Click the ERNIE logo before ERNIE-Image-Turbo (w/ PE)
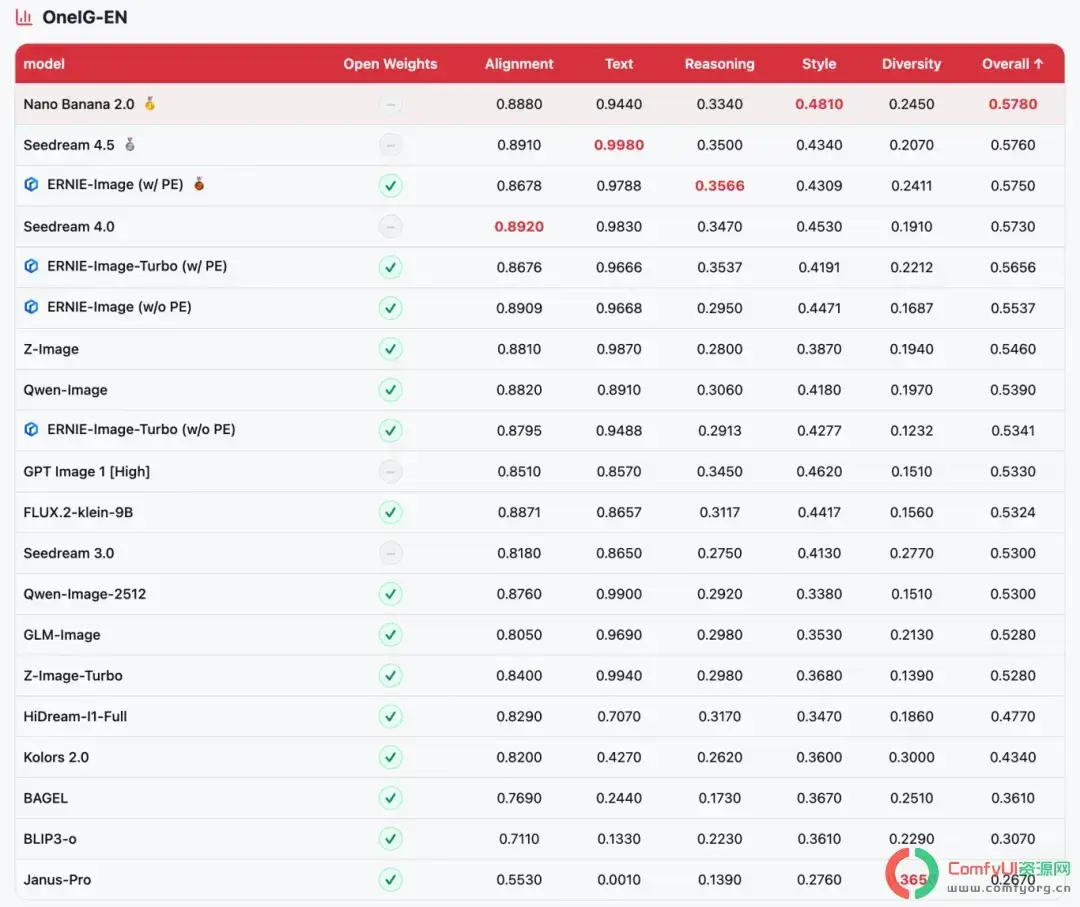This screenshot has height=907, width=1080. pyautogui.click(x=31, y=266)
